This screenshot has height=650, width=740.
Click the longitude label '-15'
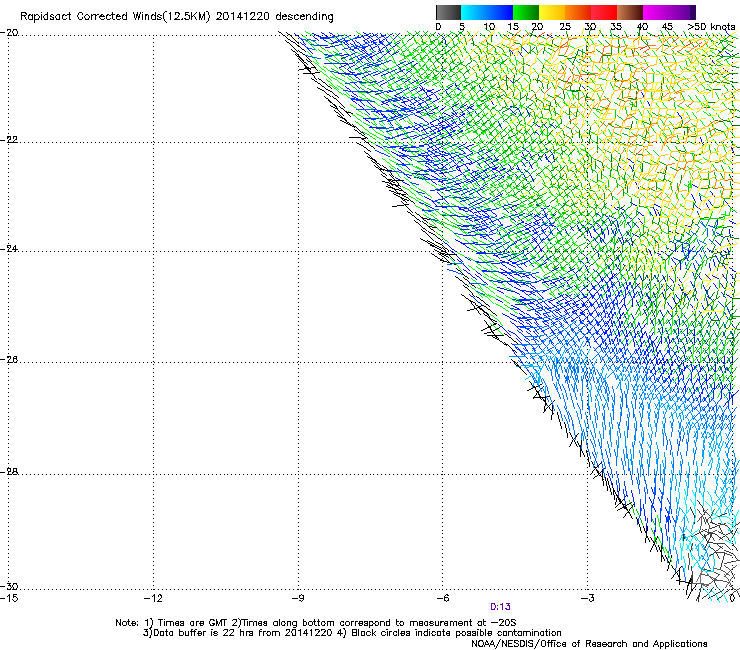[9, 598]
